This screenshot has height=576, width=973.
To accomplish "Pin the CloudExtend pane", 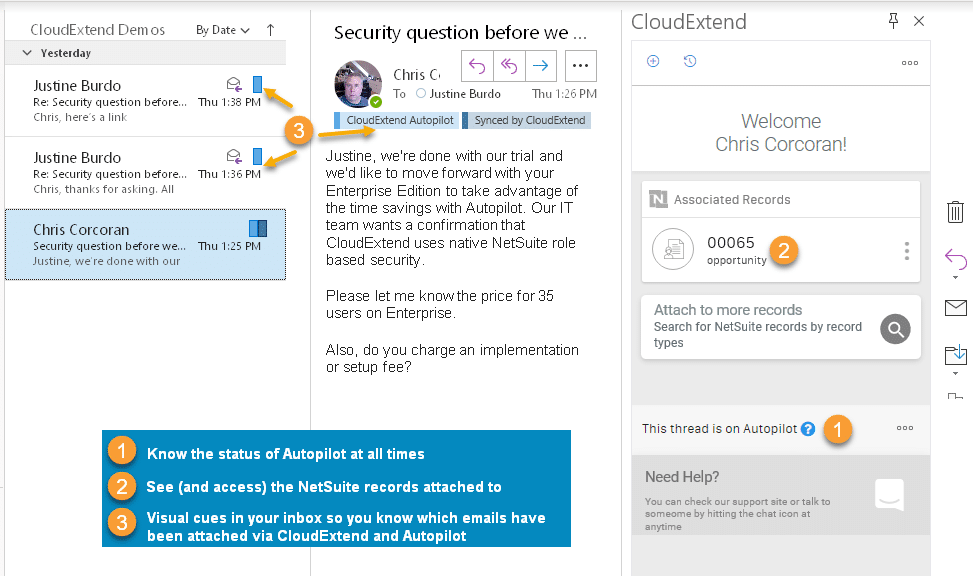I will coord(894,21).
